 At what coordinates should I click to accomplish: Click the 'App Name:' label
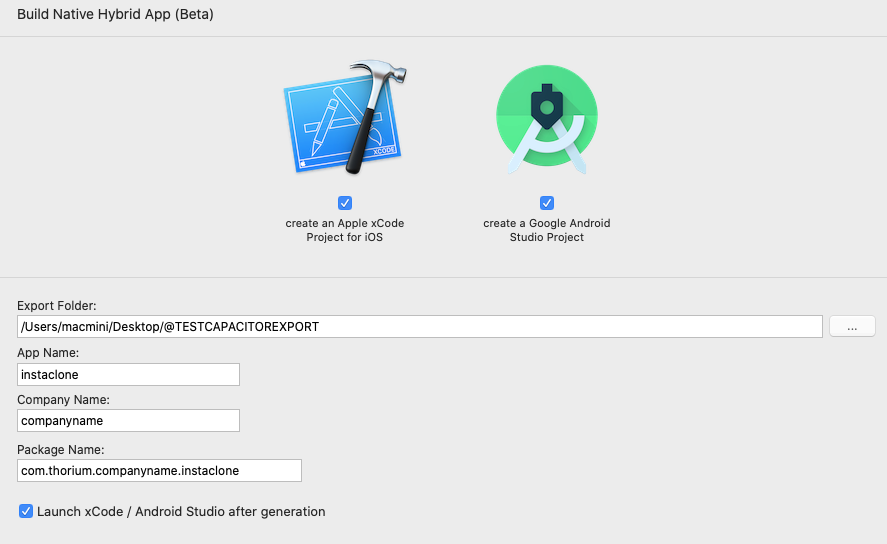48,353
